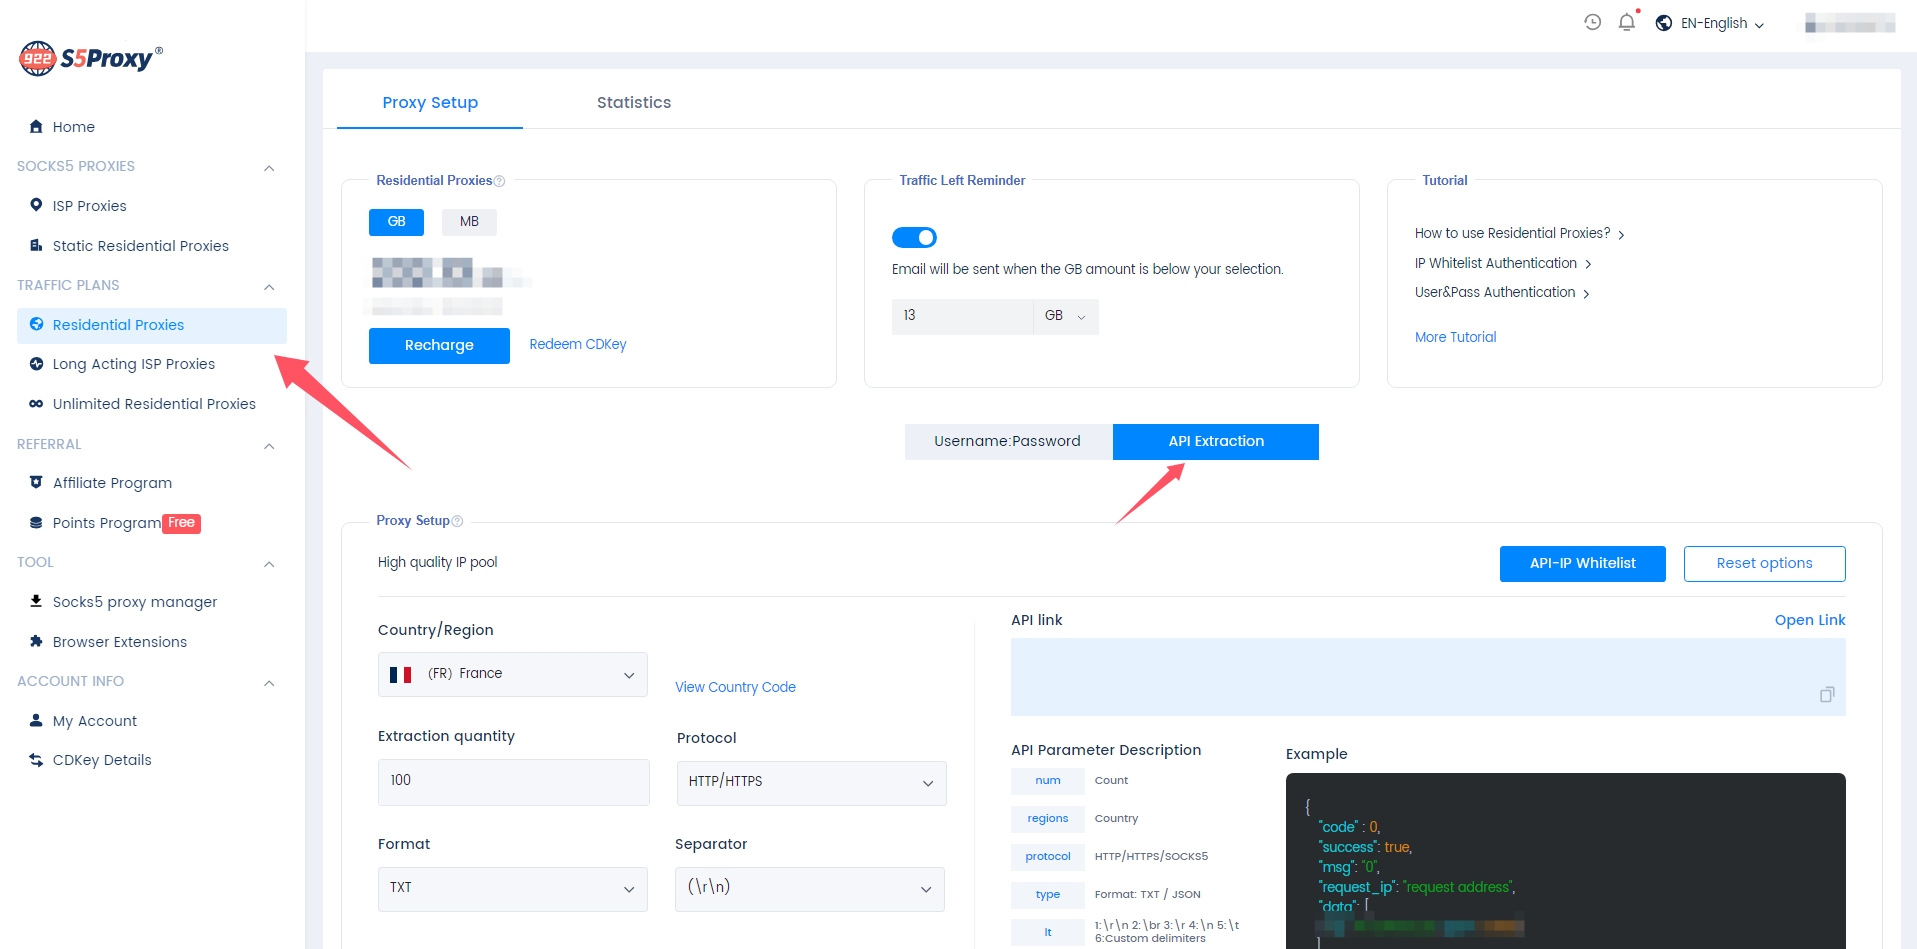Click the Socks5 proxy manager download icon
Viewport: 1917px width, 949px height.
point(36,601)
